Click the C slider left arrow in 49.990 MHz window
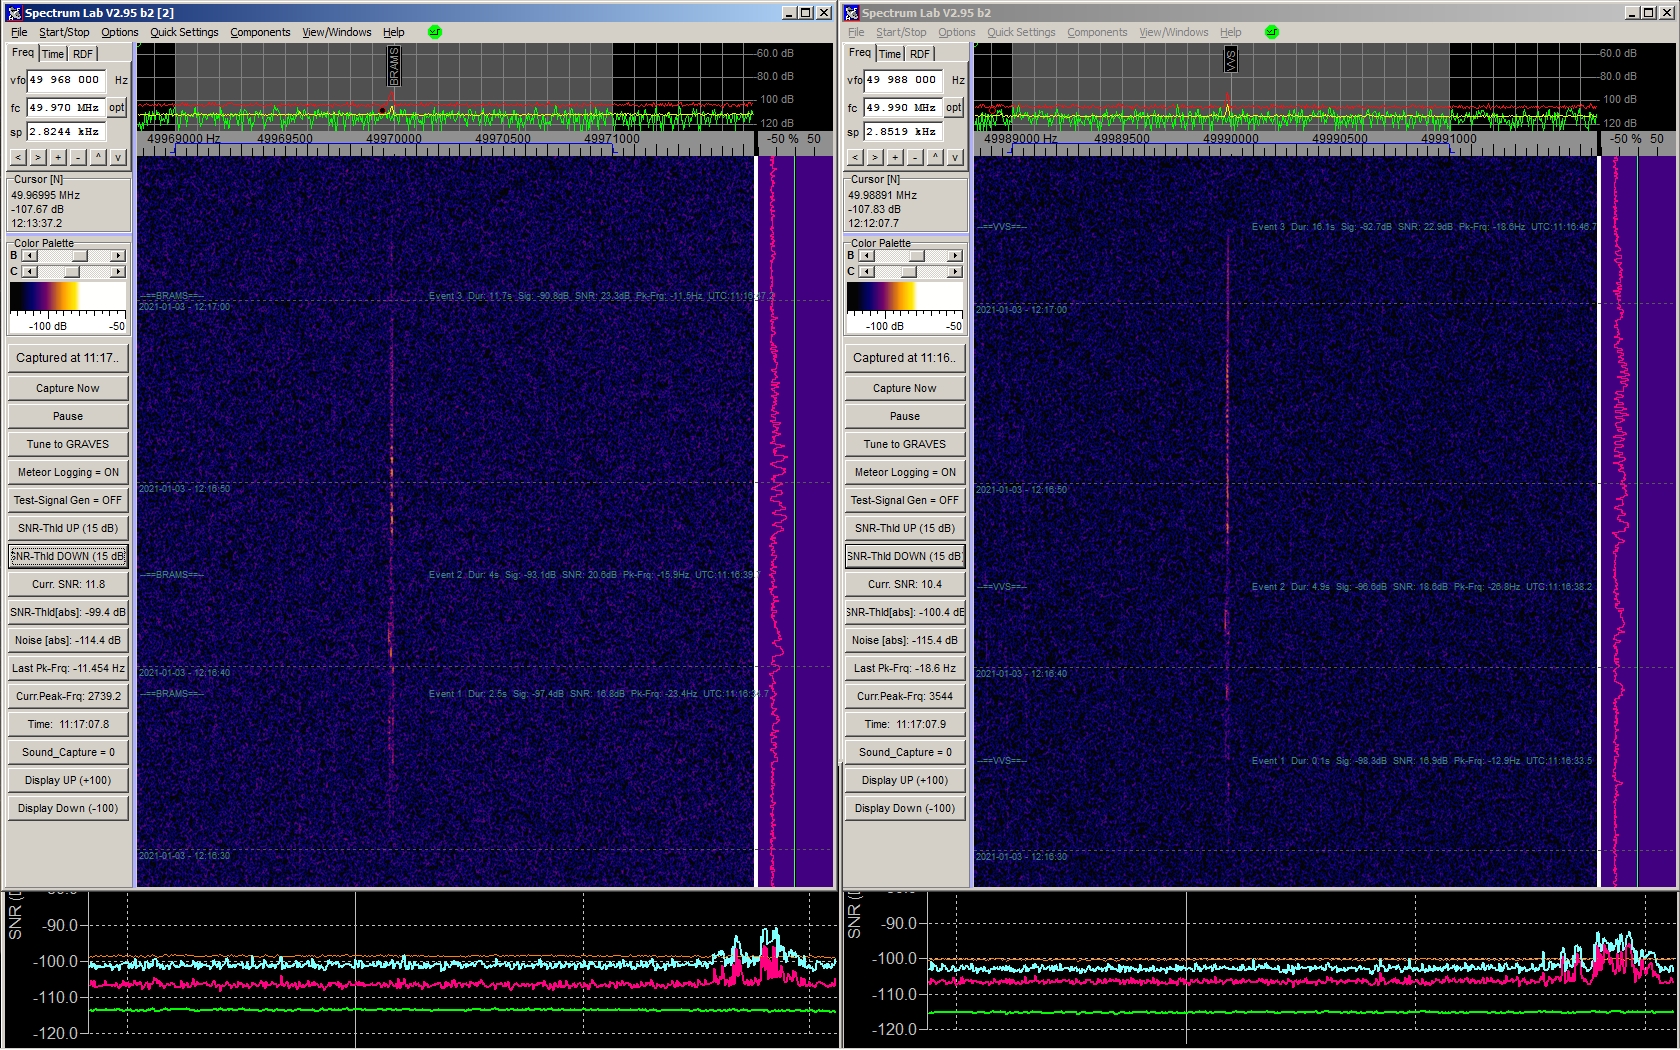 [867, 272]
